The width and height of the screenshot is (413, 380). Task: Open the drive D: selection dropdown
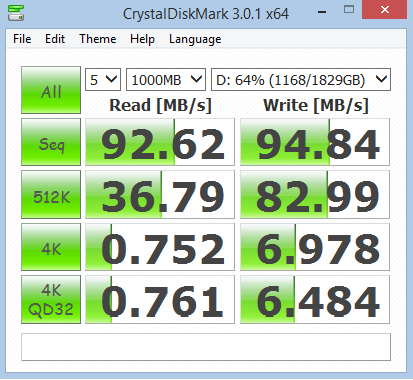point(301,80)
